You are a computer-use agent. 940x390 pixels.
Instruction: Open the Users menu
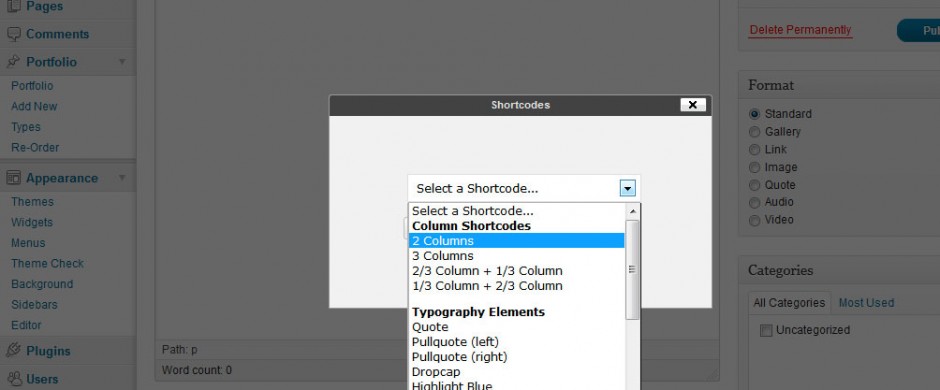(x=42, y=379)
